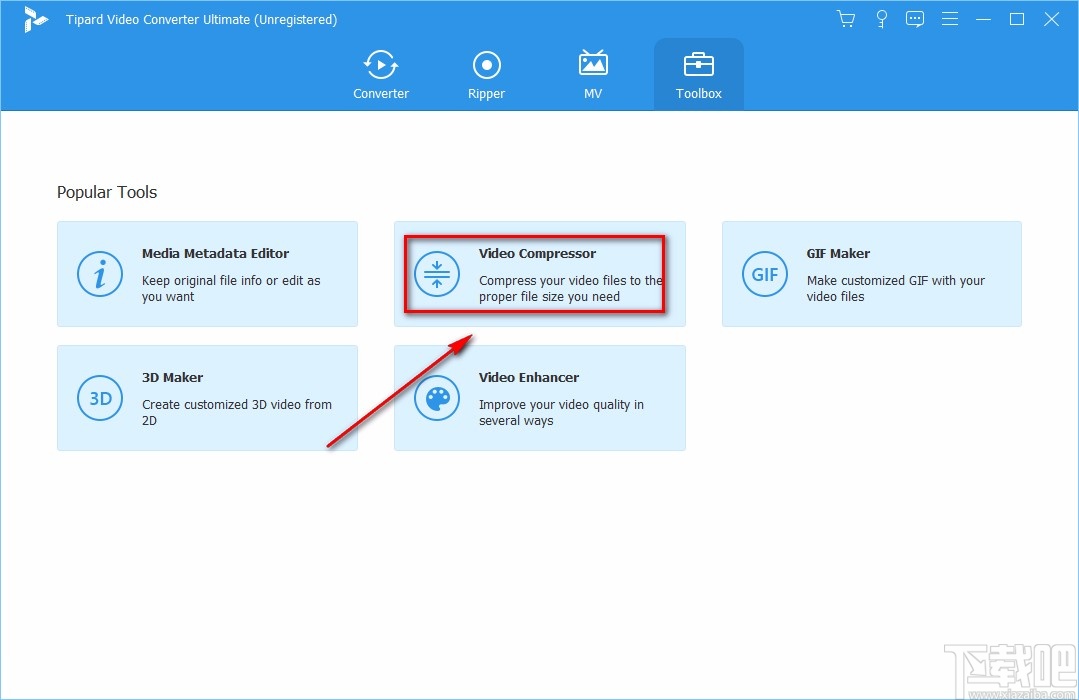Click the key register icon
Screen dimensions: 1079x700
(881, 19)
